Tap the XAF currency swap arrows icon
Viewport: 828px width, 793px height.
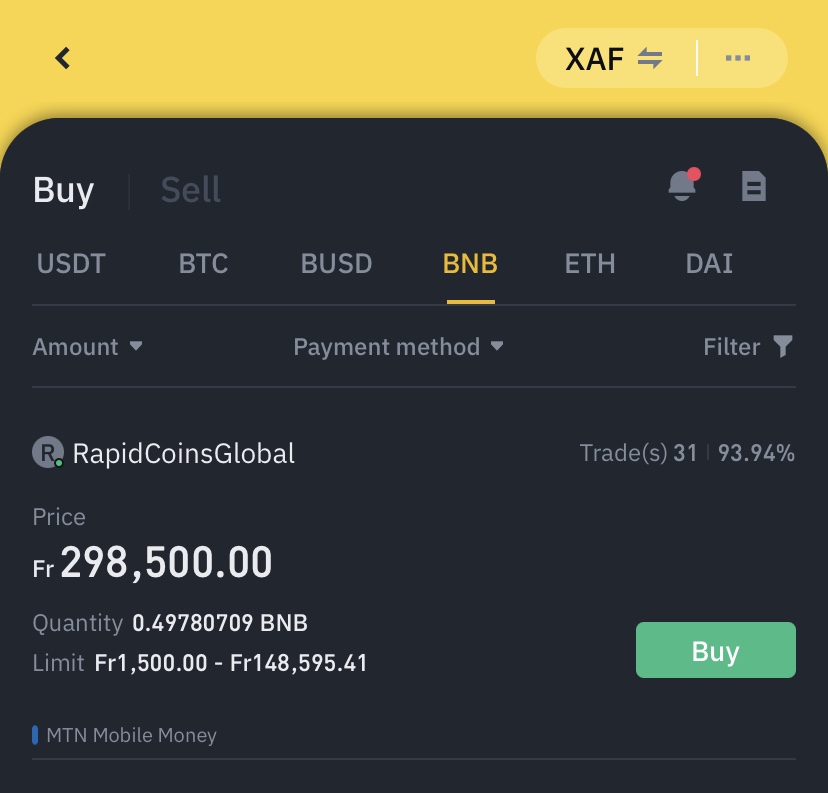click(651, 59)
